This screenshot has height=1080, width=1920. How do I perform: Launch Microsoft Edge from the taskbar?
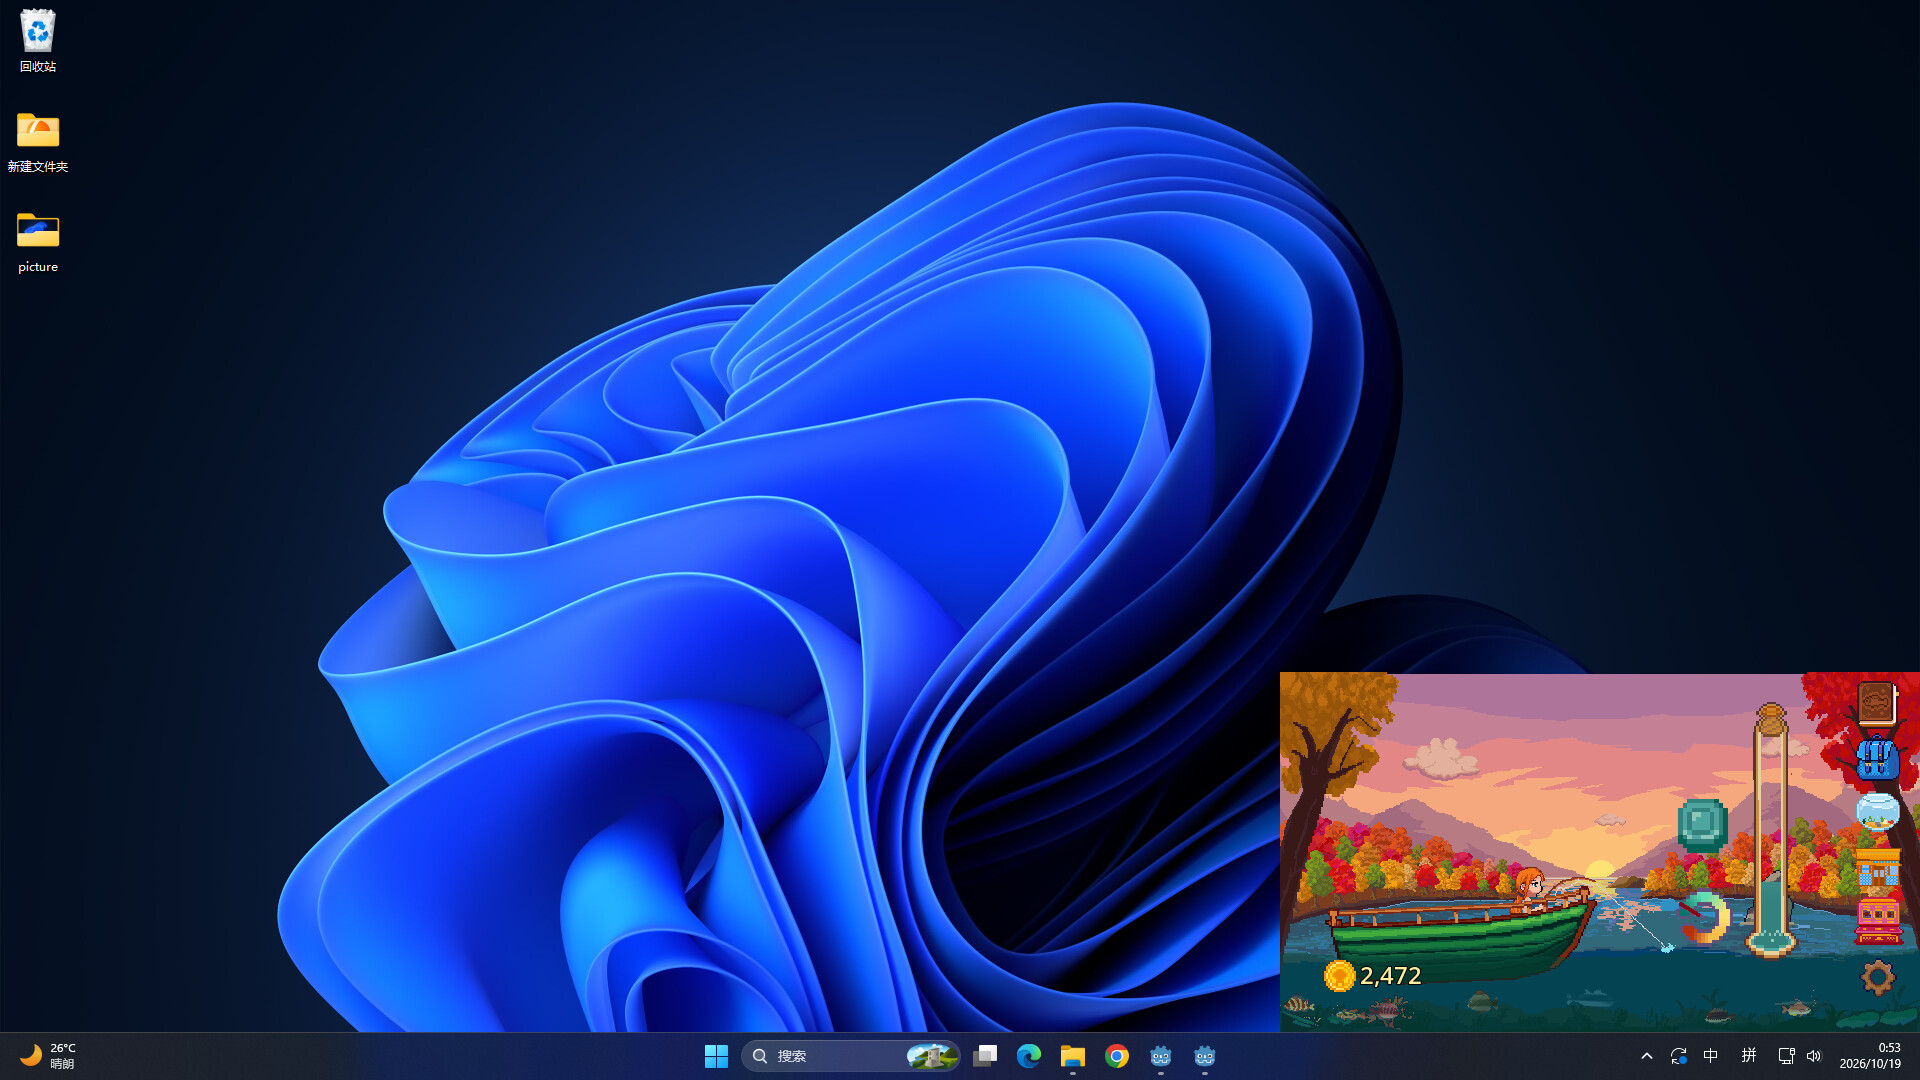point(1029,1056)
